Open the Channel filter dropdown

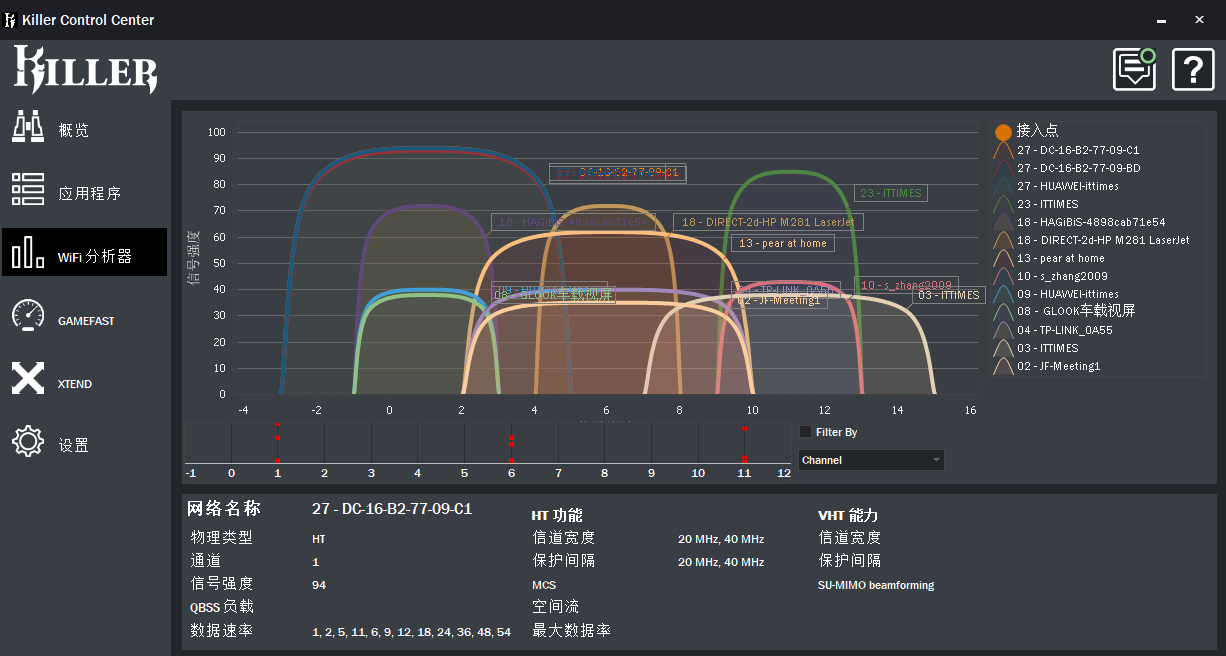point(870,459)
